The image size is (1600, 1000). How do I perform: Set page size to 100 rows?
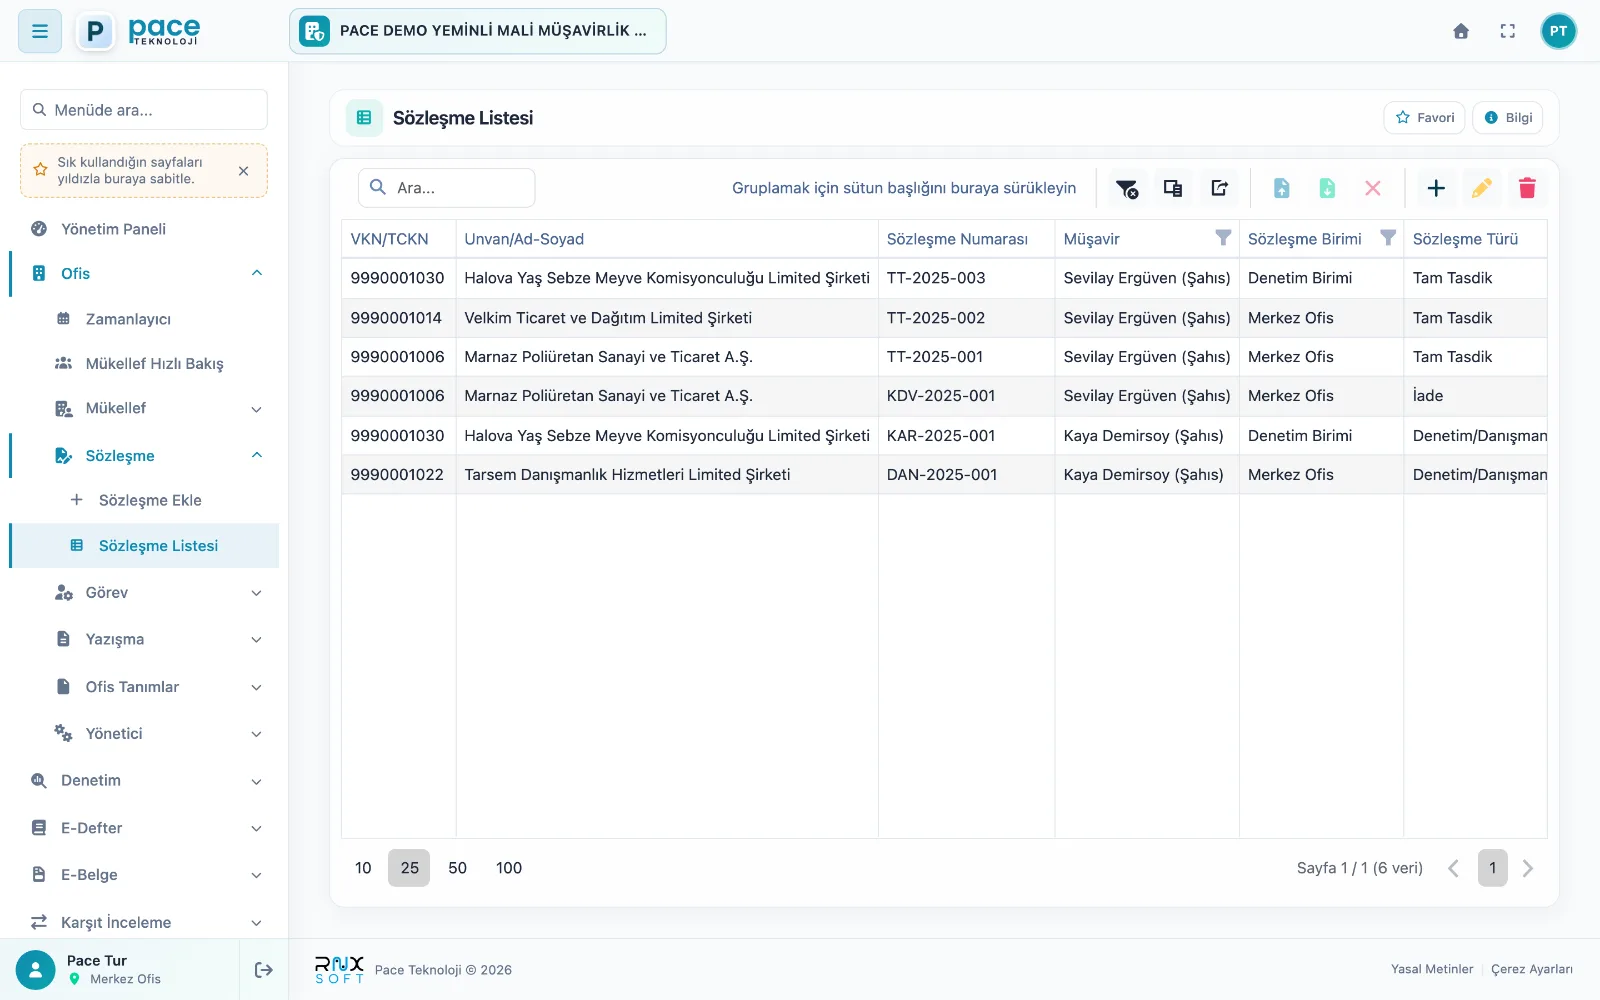click(509, 868)
